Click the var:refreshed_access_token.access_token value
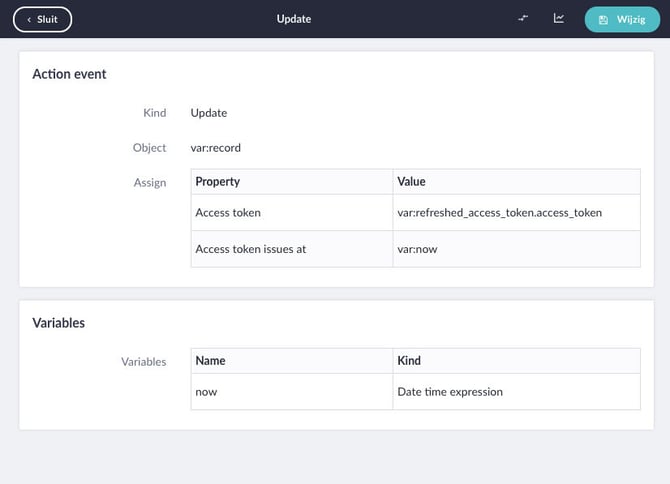This screenshot has width=670, height=484. tap(500, 213)
